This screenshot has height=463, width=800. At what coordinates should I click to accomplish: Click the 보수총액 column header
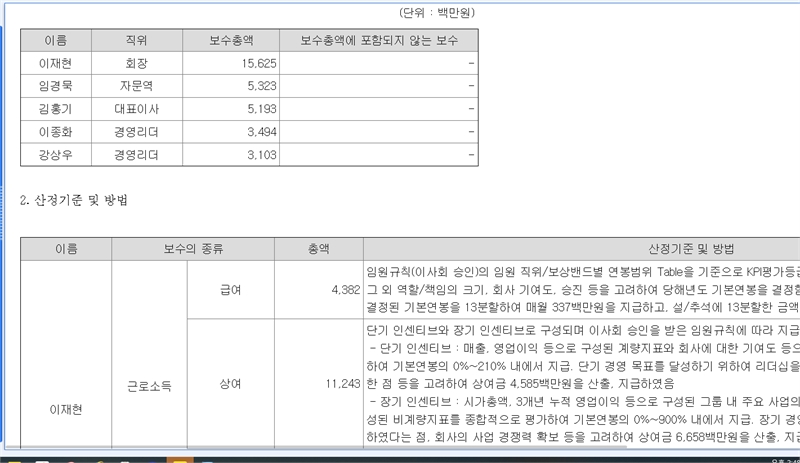(x=230, y=41)
